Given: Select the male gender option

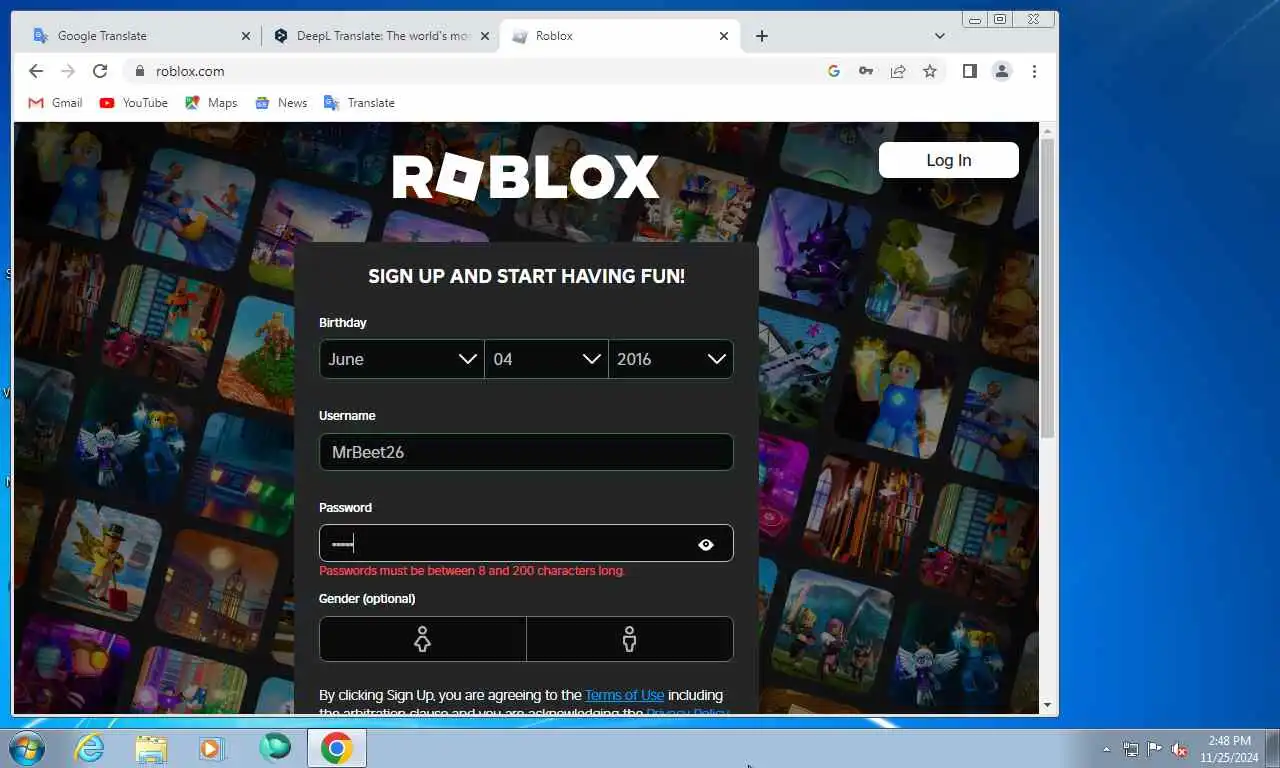Looking at the screenshot, I should pos(630,639).
